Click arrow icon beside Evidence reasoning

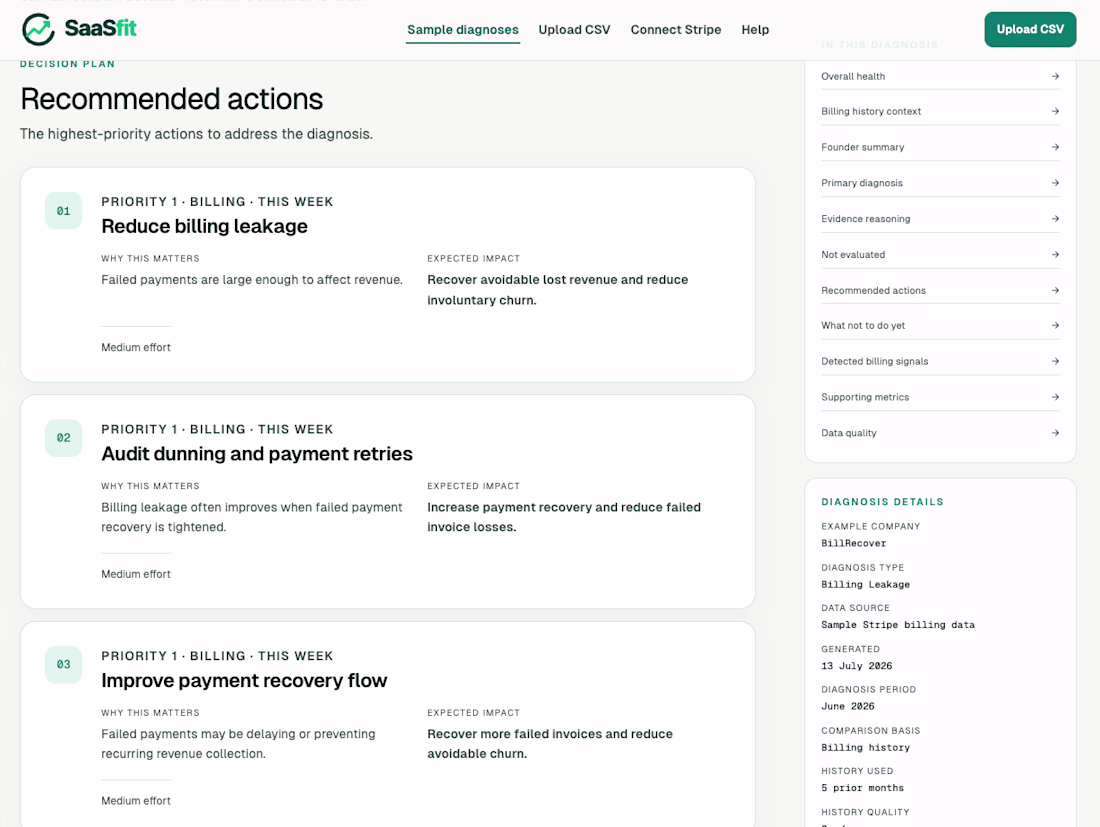pos(1055,218)
